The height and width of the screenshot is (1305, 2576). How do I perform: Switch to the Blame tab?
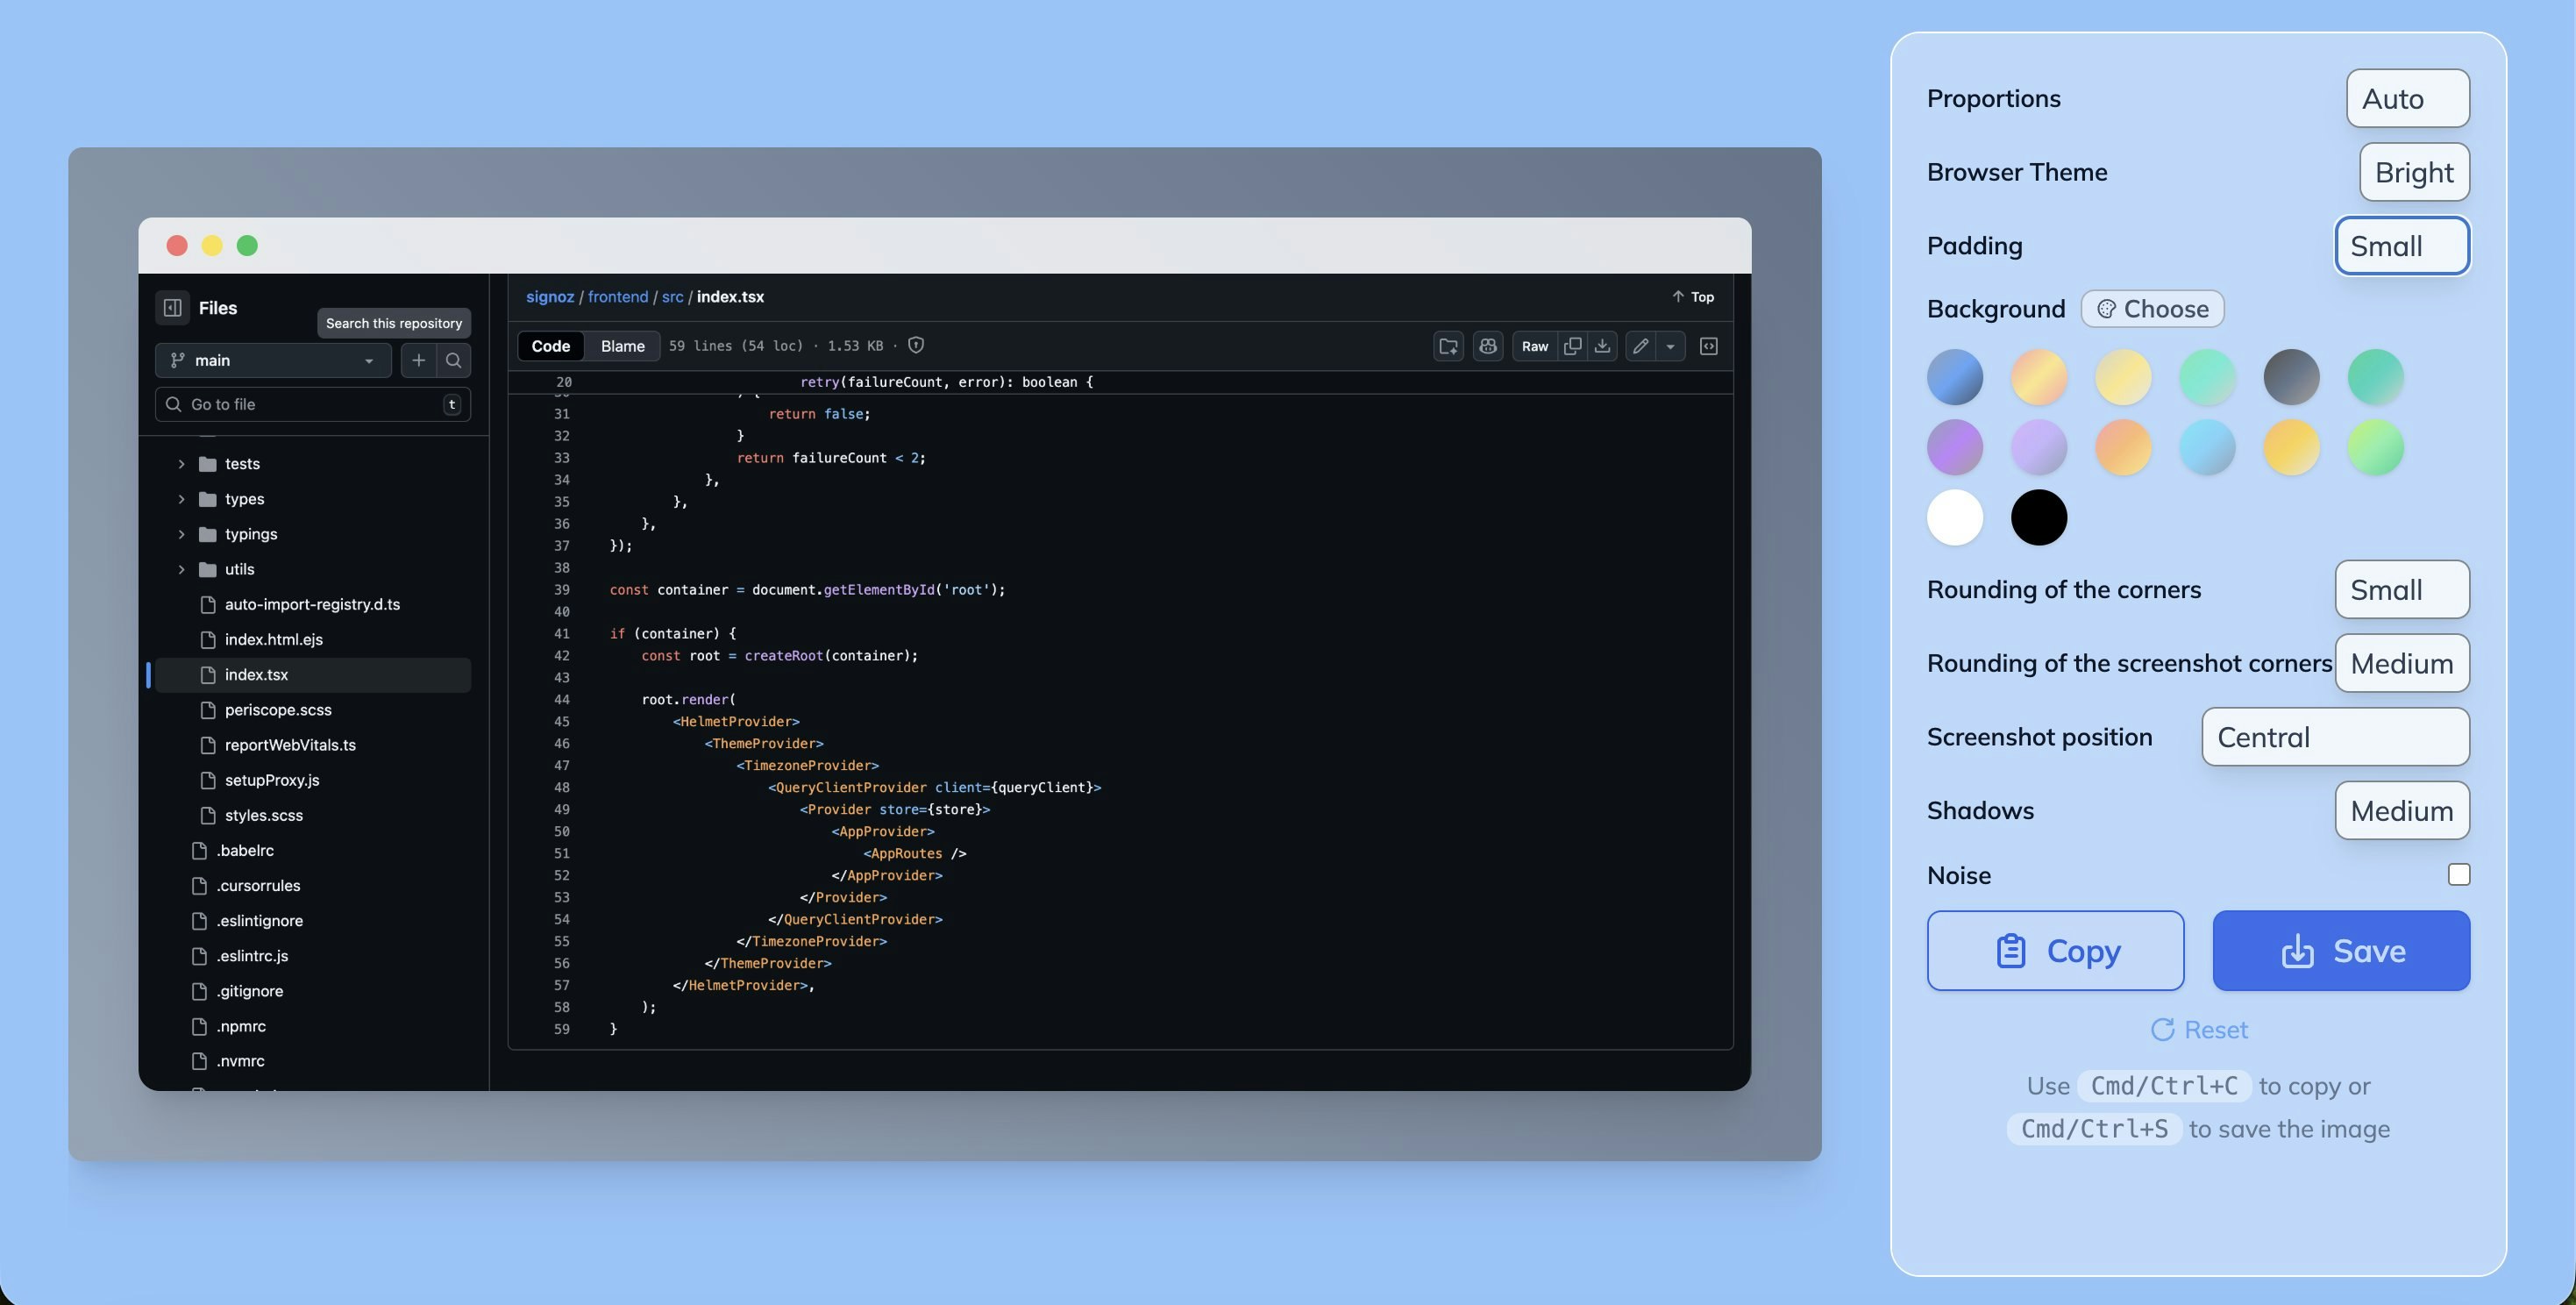pyautogui.click(x=621, y=346)
